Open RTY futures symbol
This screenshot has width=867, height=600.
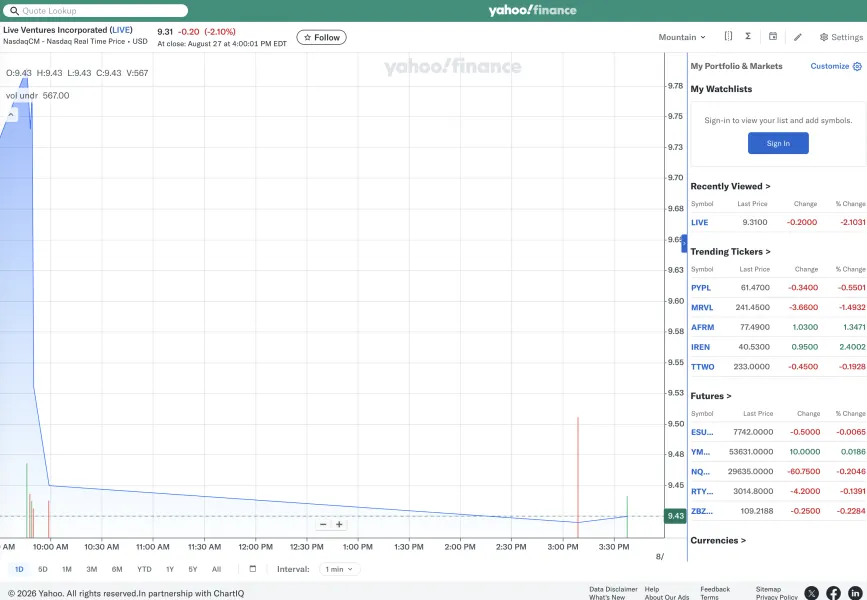[702, 491]
